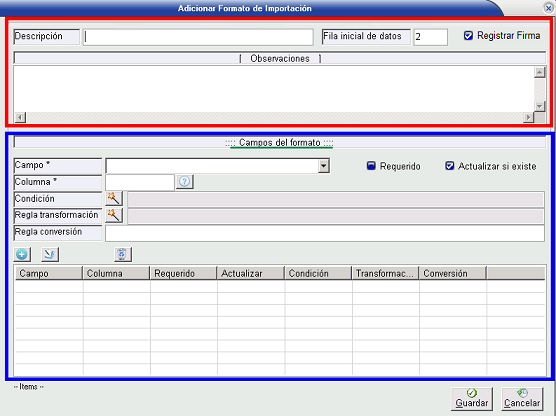Screen dimensions: 556x416
Task: Click the Observaciones scroll up arrow
Action: tap(539, 72)
